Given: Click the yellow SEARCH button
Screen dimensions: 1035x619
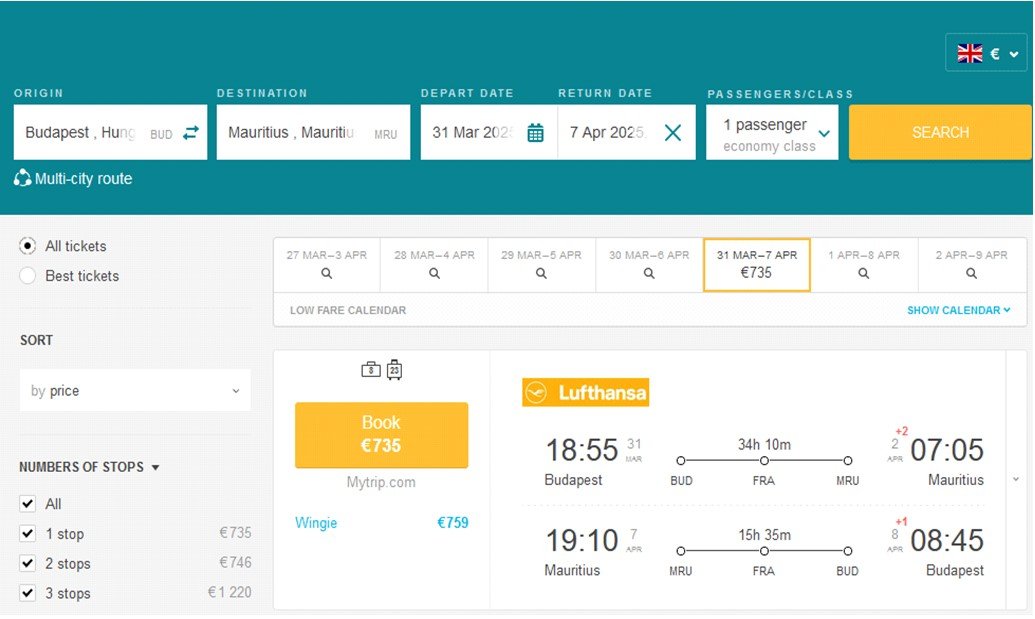Looking at the screenshot, I should tap(940, 133).
